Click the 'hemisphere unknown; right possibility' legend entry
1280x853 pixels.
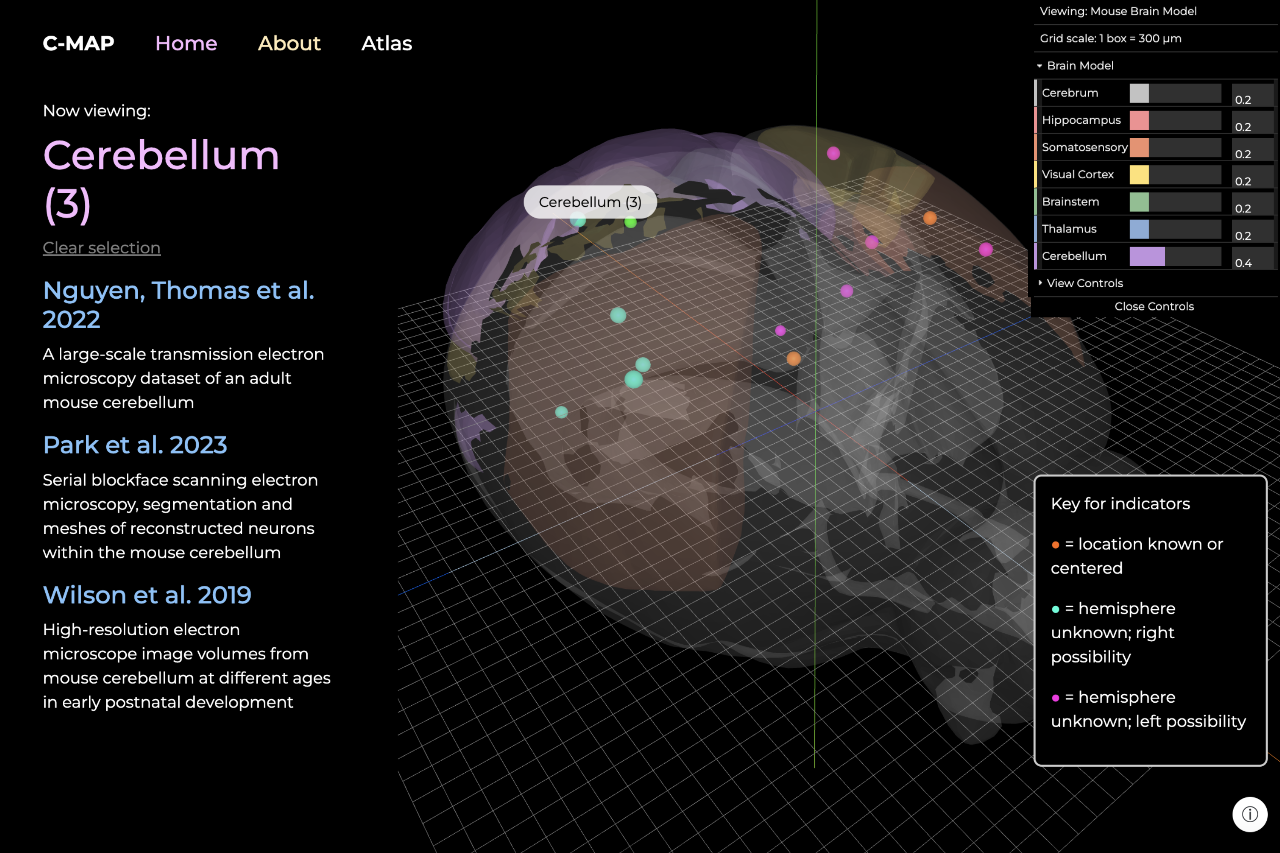(1113, 633)
